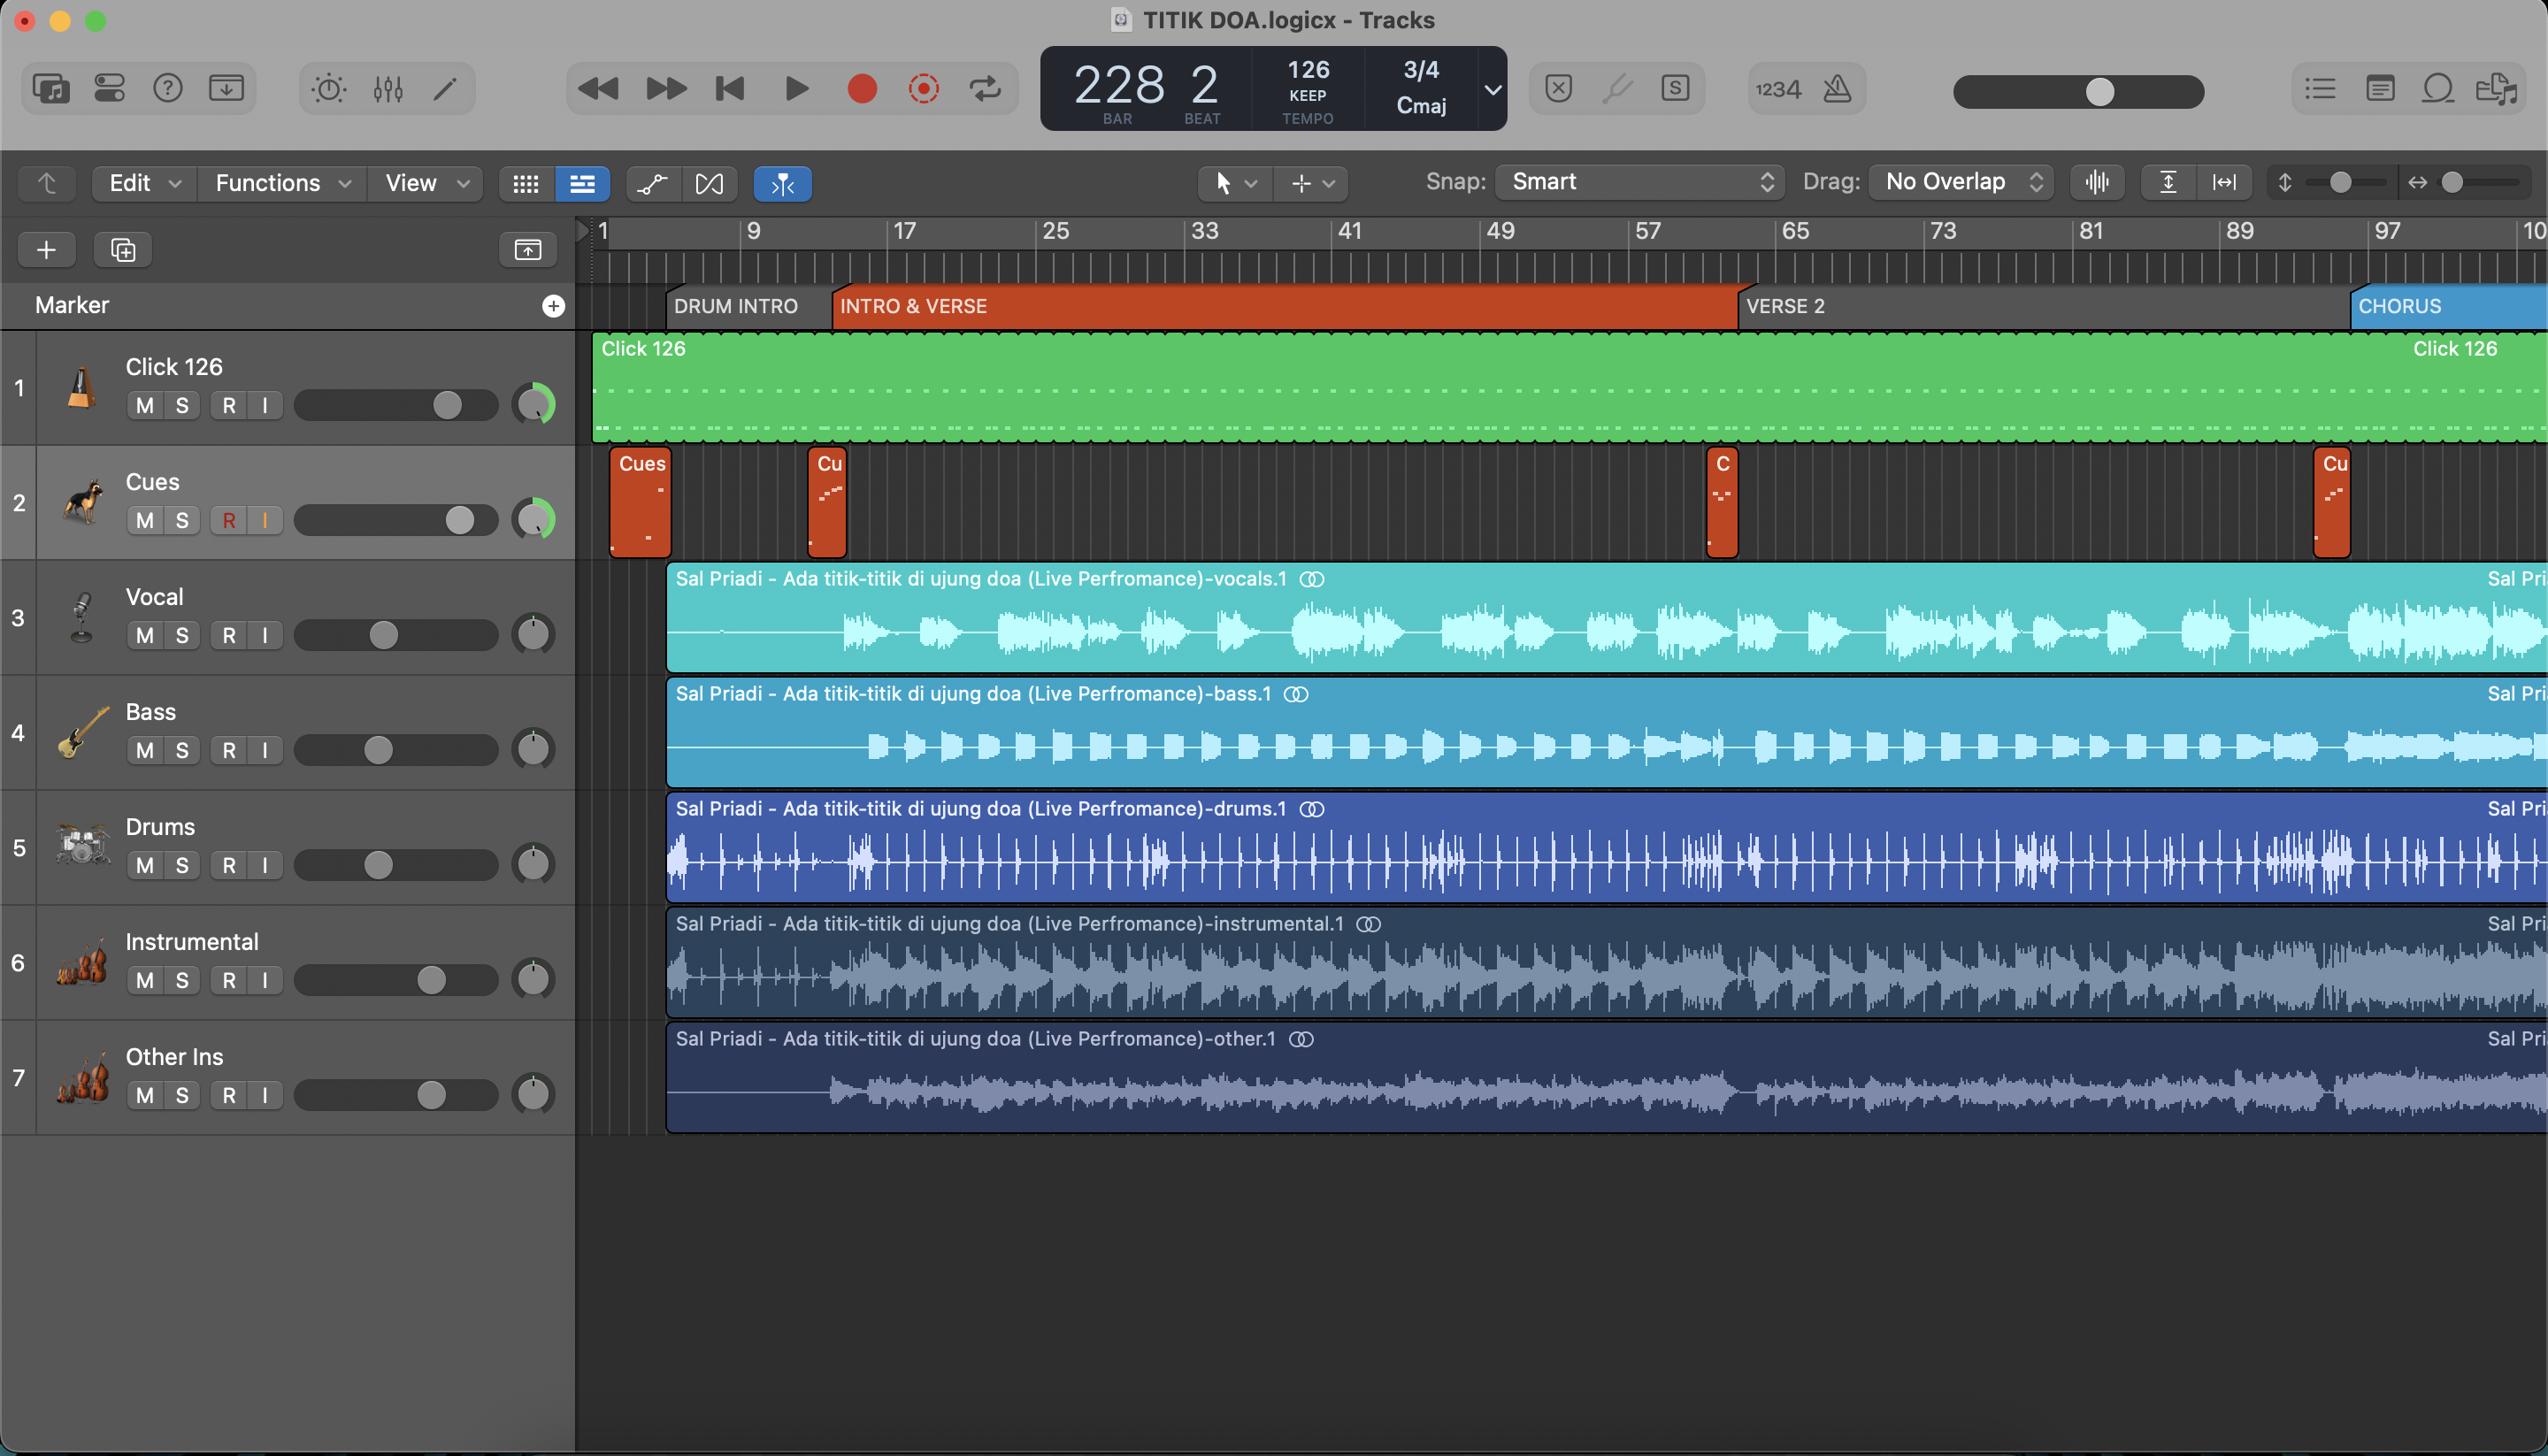2548x1456 pixels.
Task: Add a new track with plus button
Action: [x=46, y=249]
